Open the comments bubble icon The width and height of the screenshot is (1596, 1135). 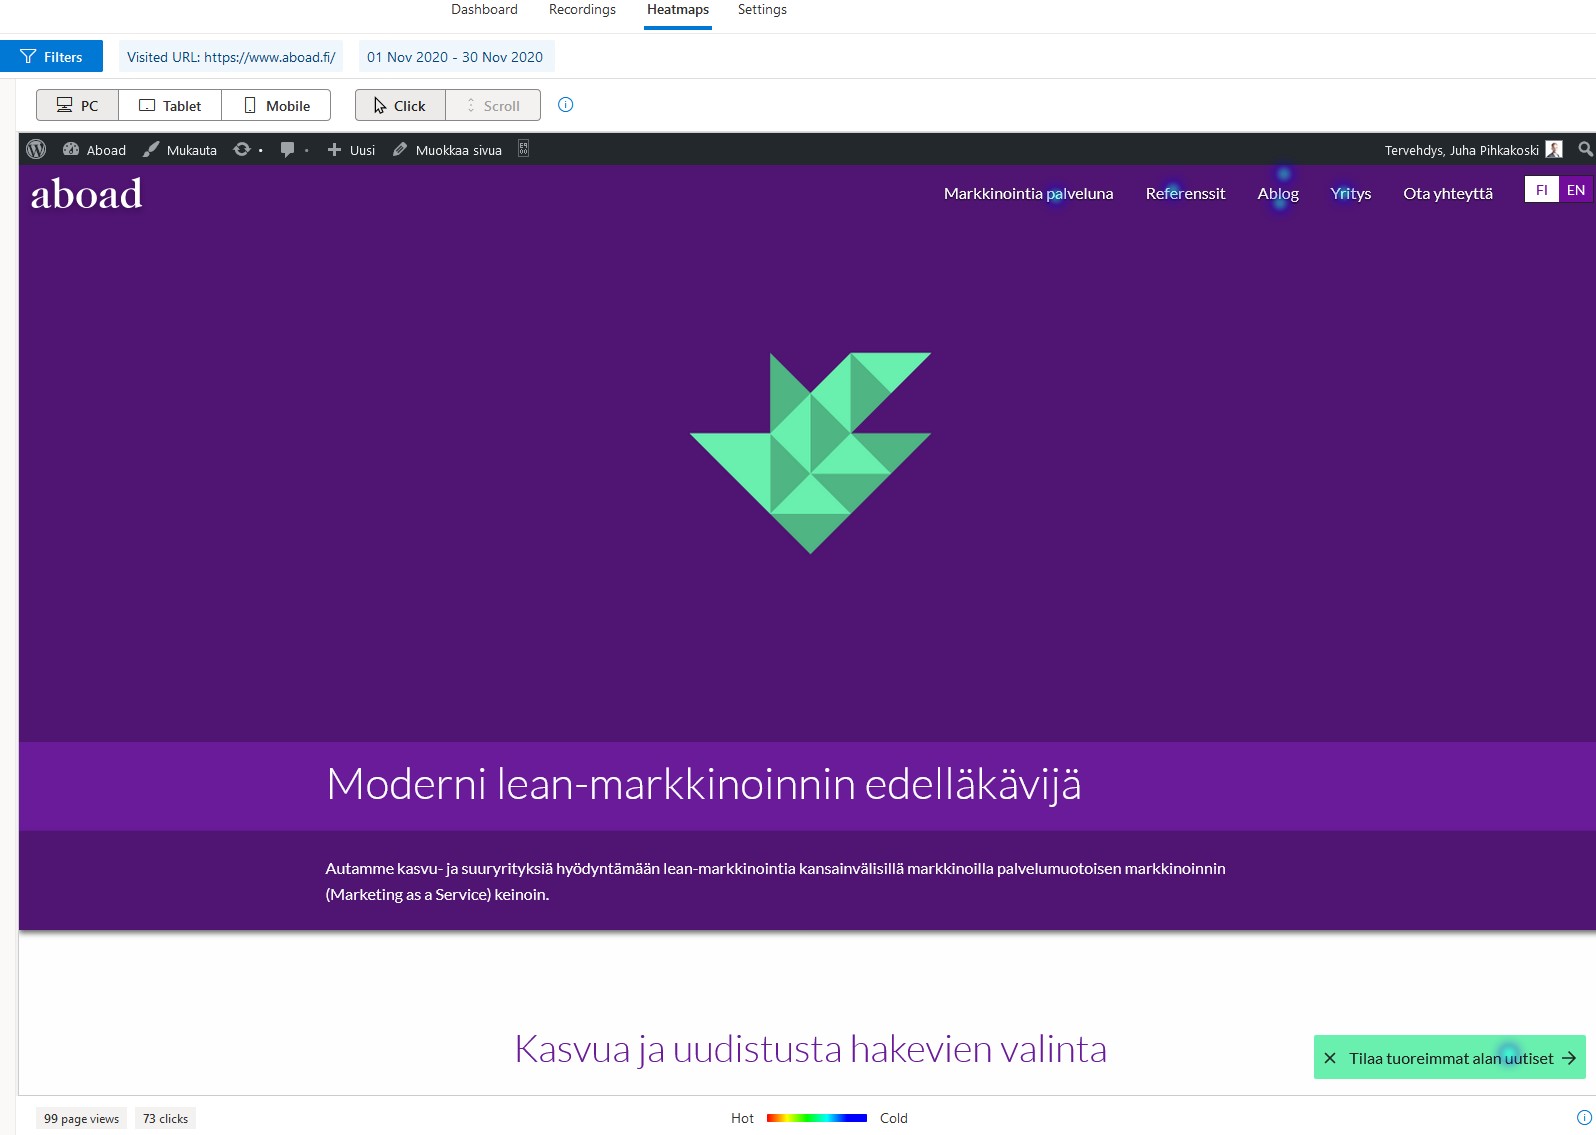[288, 149]
